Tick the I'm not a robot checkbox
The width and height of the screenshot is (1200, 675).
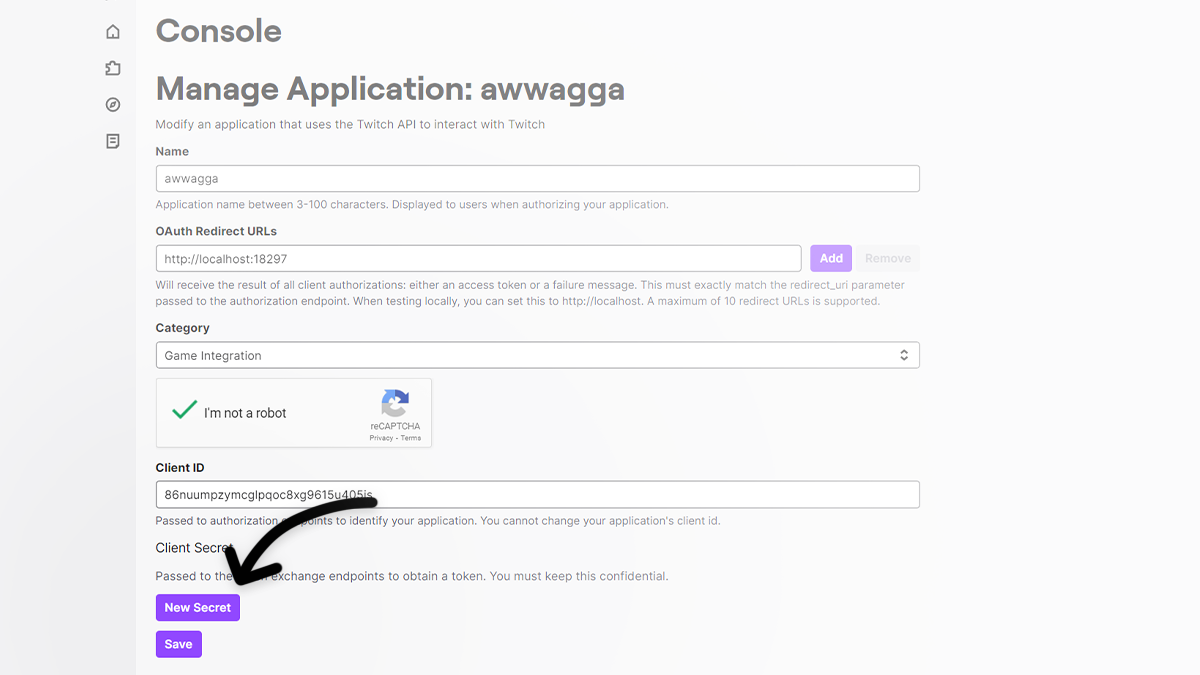(x=184, y=410)
